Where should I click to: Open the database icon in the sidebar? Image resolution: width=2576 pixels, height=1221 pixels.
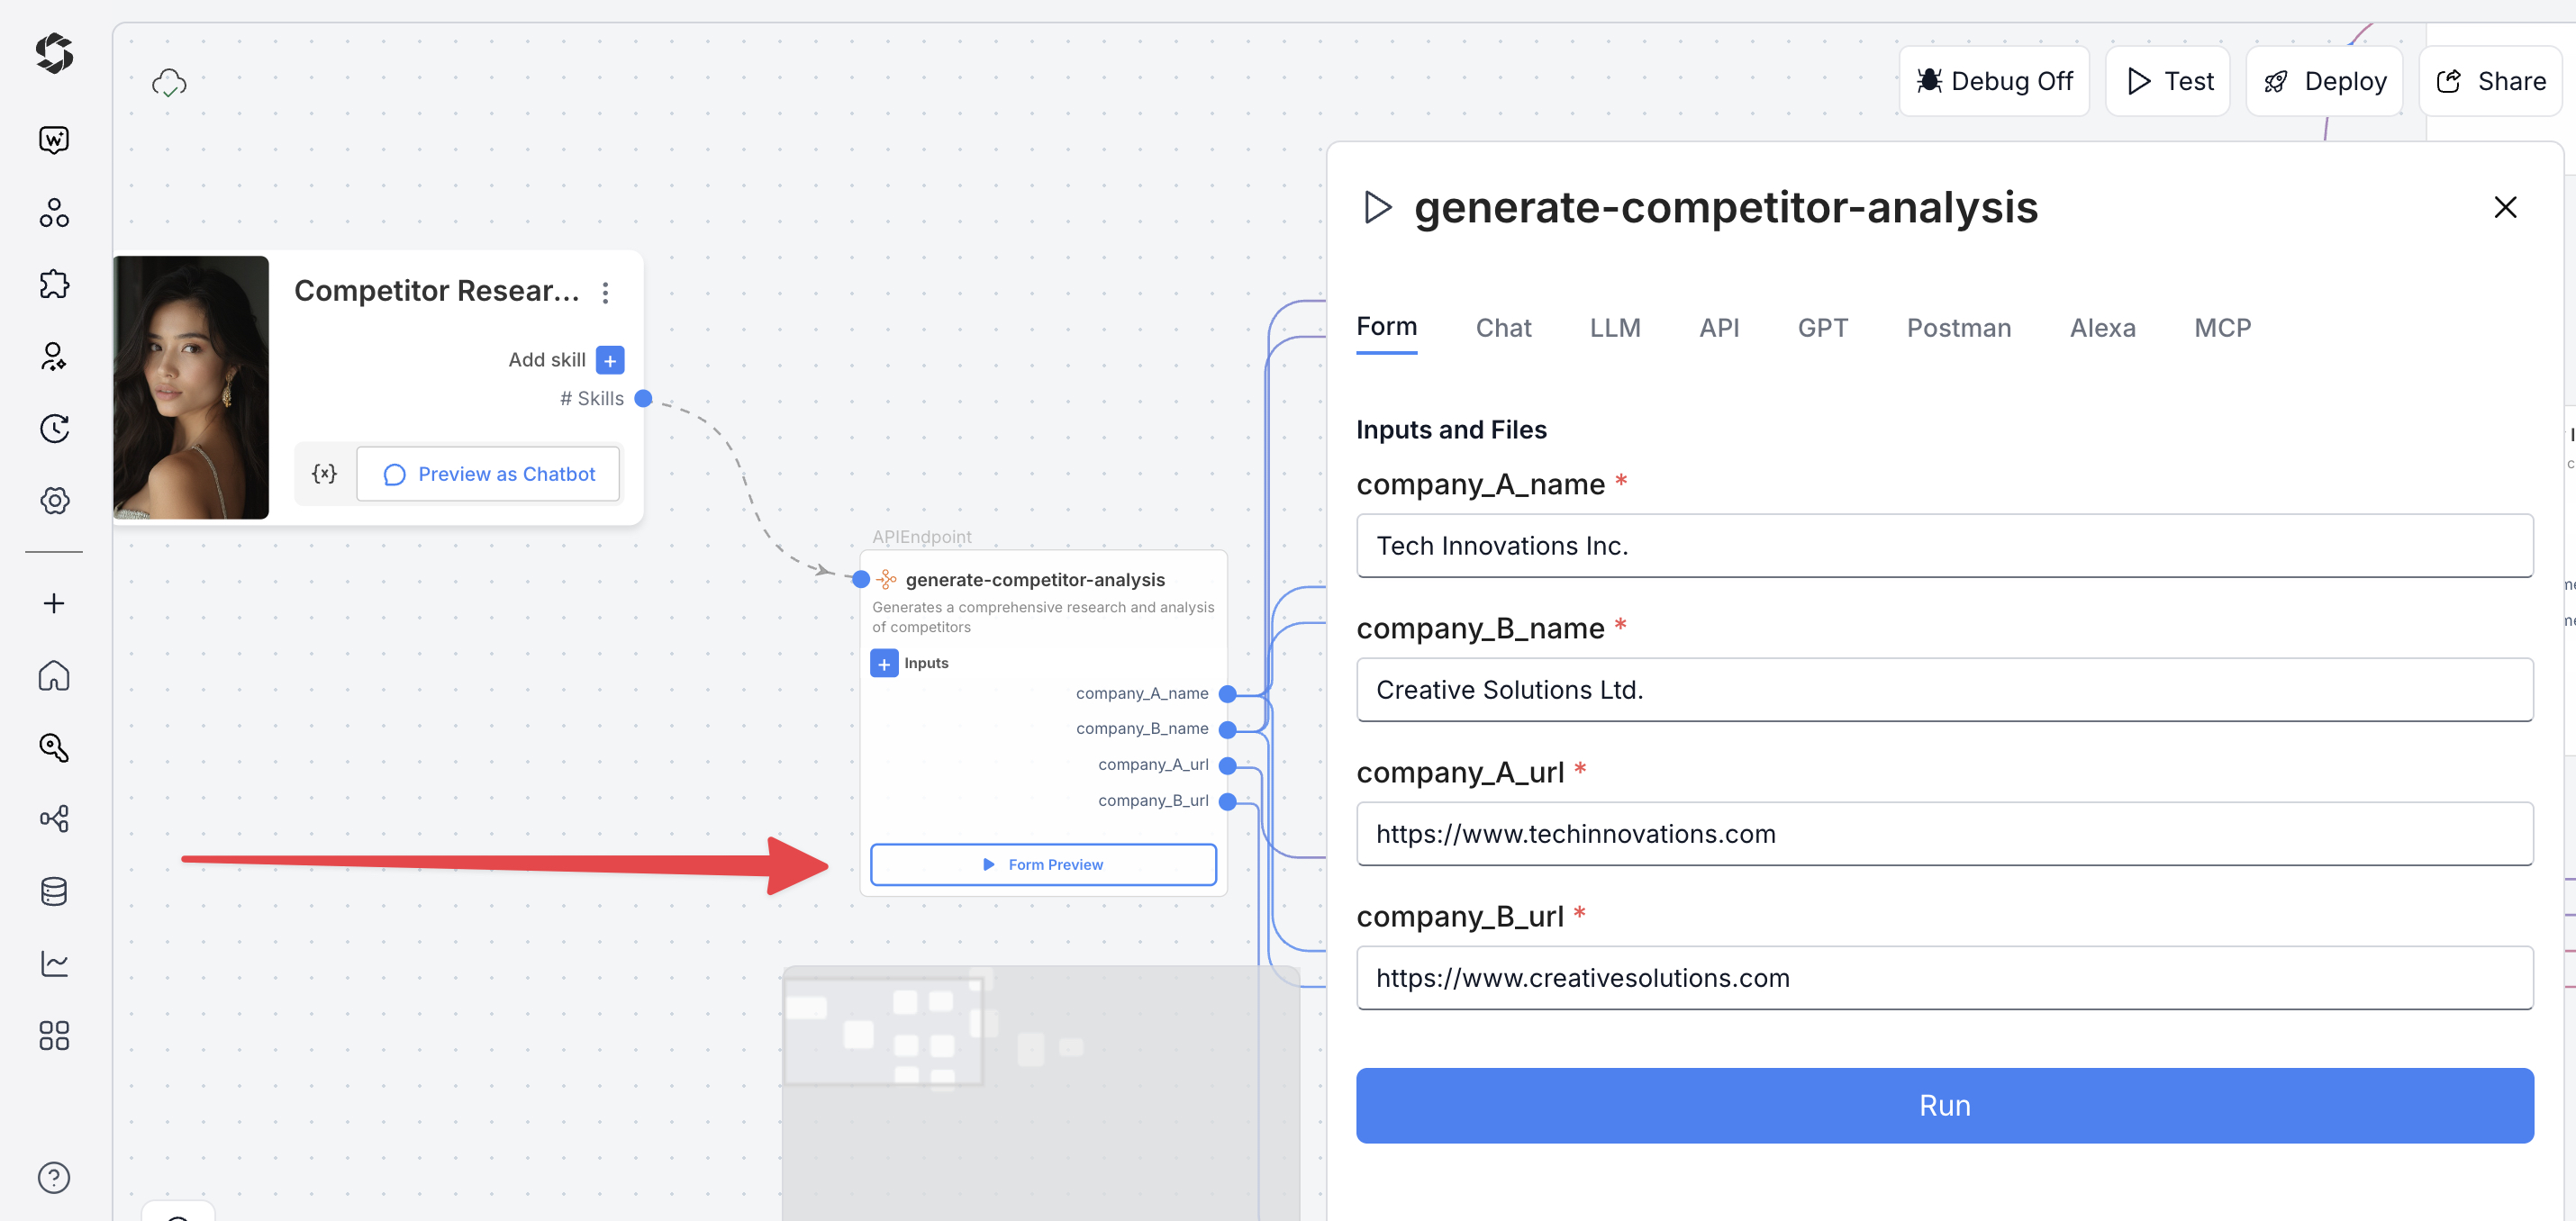pos(54,891)
